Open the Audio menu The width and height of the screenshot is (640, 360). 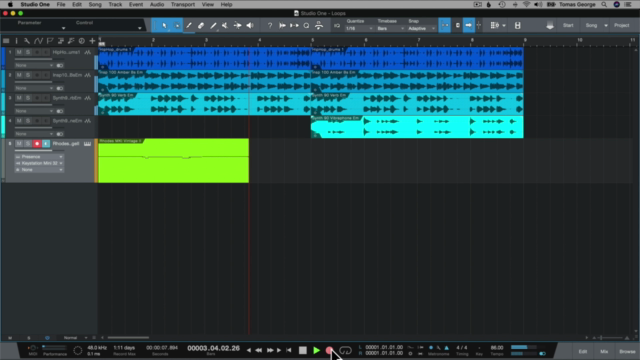point(157,4)
